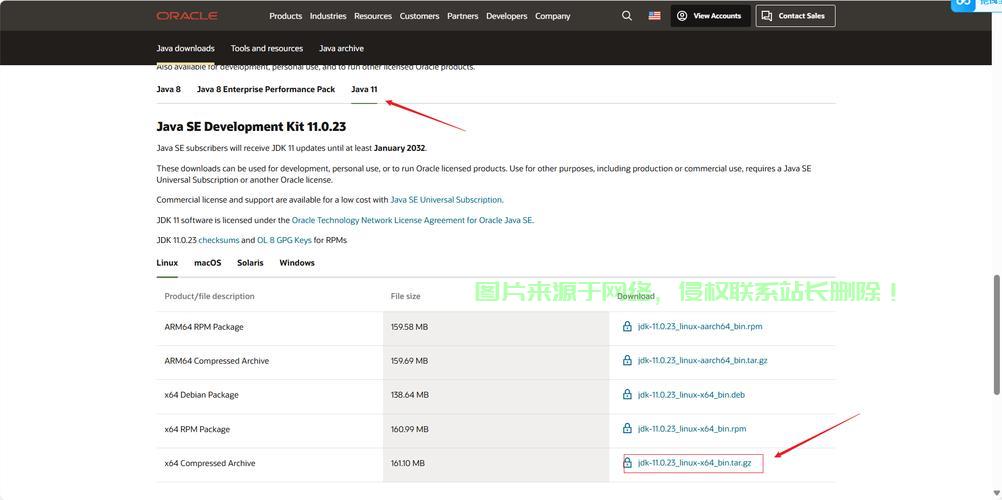
Task: Click the '159.69 MB' file size cell
Action: [x=496, y=361]
